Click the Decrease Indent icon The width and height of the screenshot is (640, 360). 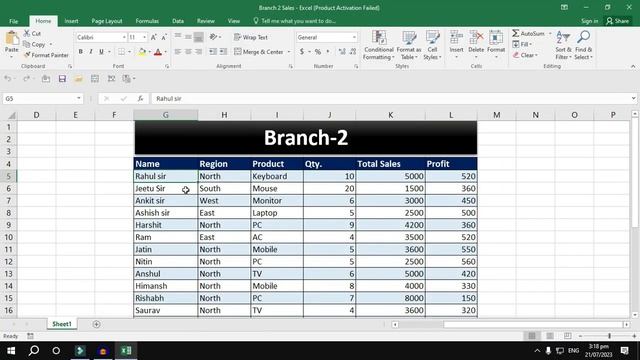click(213, 52)
